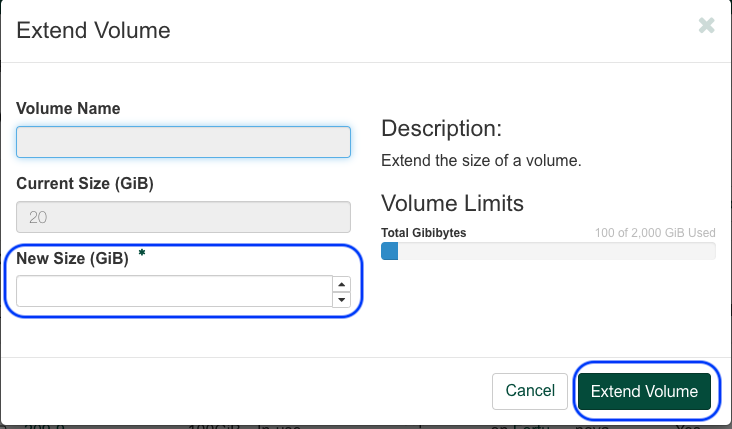Cancel the volume extension
Image resolution: width=732 pixels, height=429 pixels.
pyautogui.click(x=530, y=391)
